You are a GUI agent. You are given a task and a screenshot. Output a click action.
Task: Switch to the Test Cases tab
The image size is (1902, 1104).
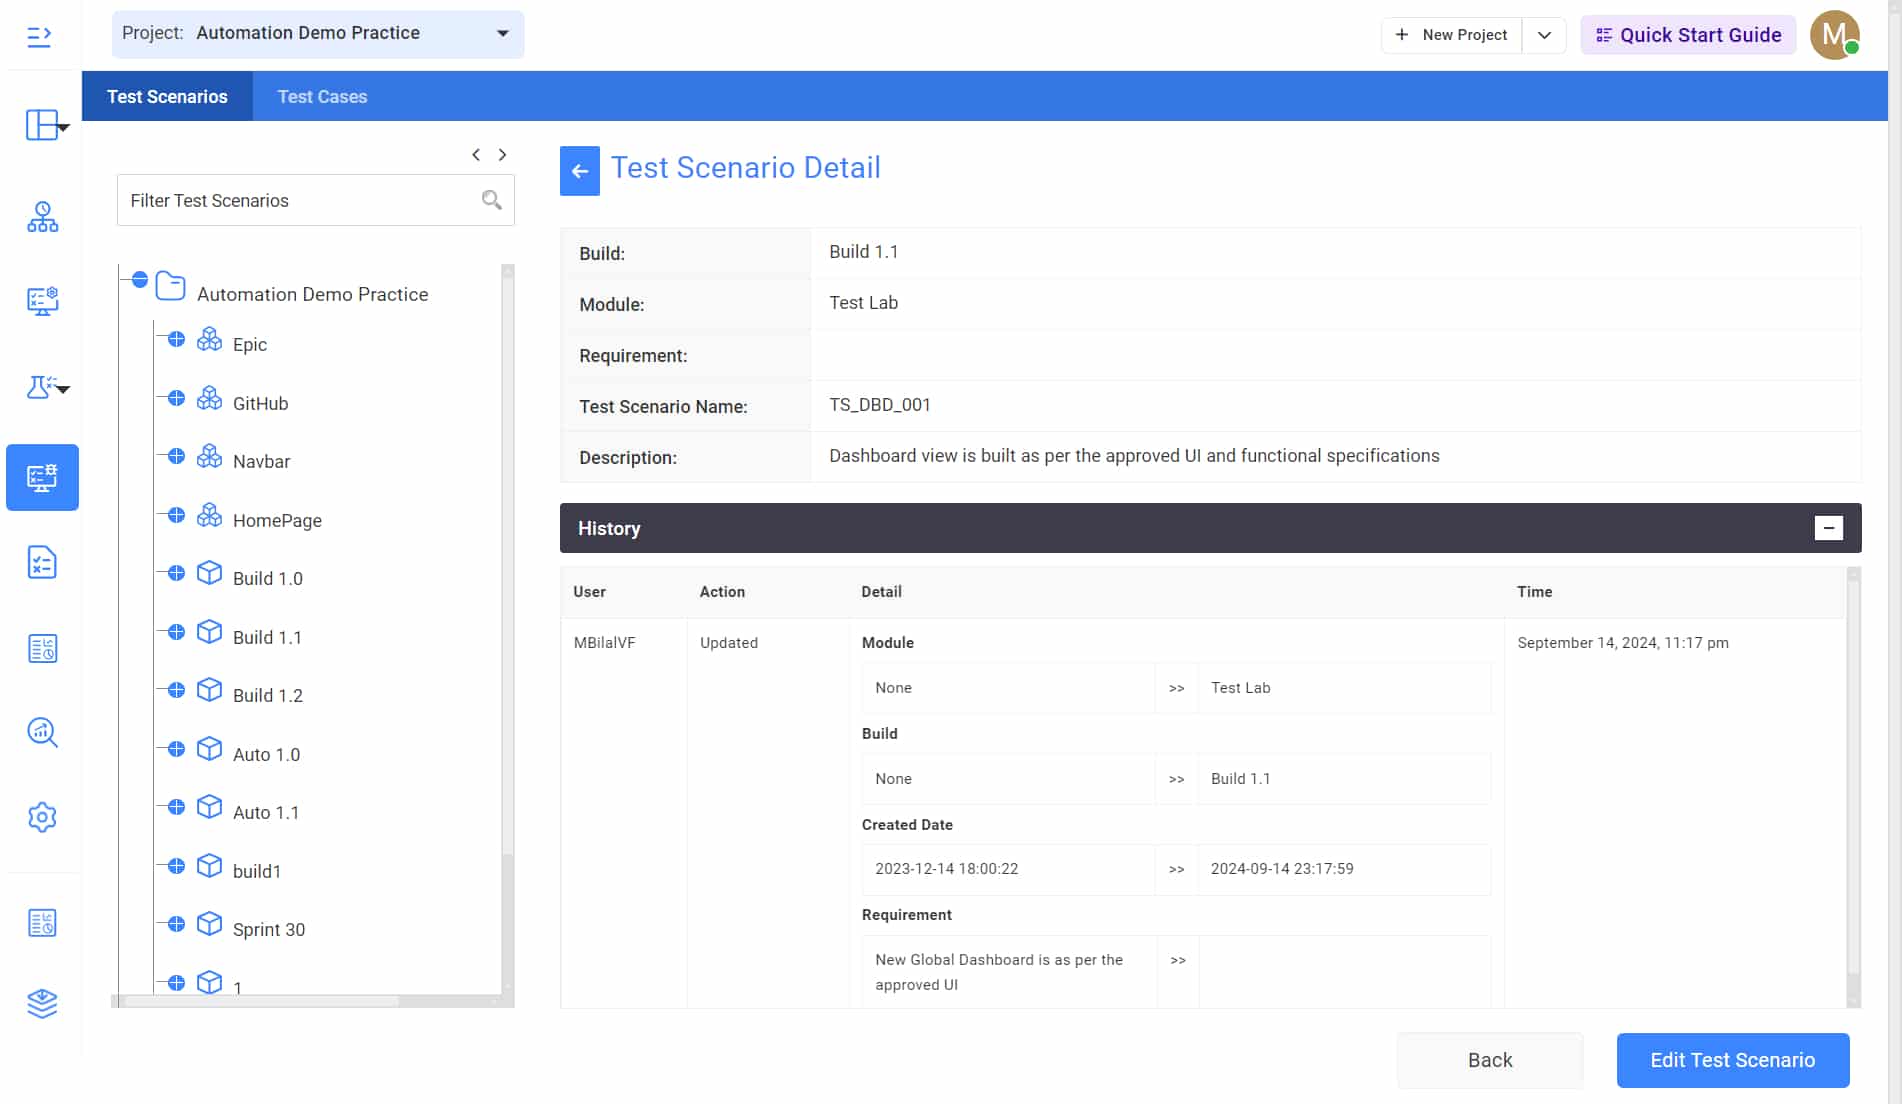[x=322, y=97]
